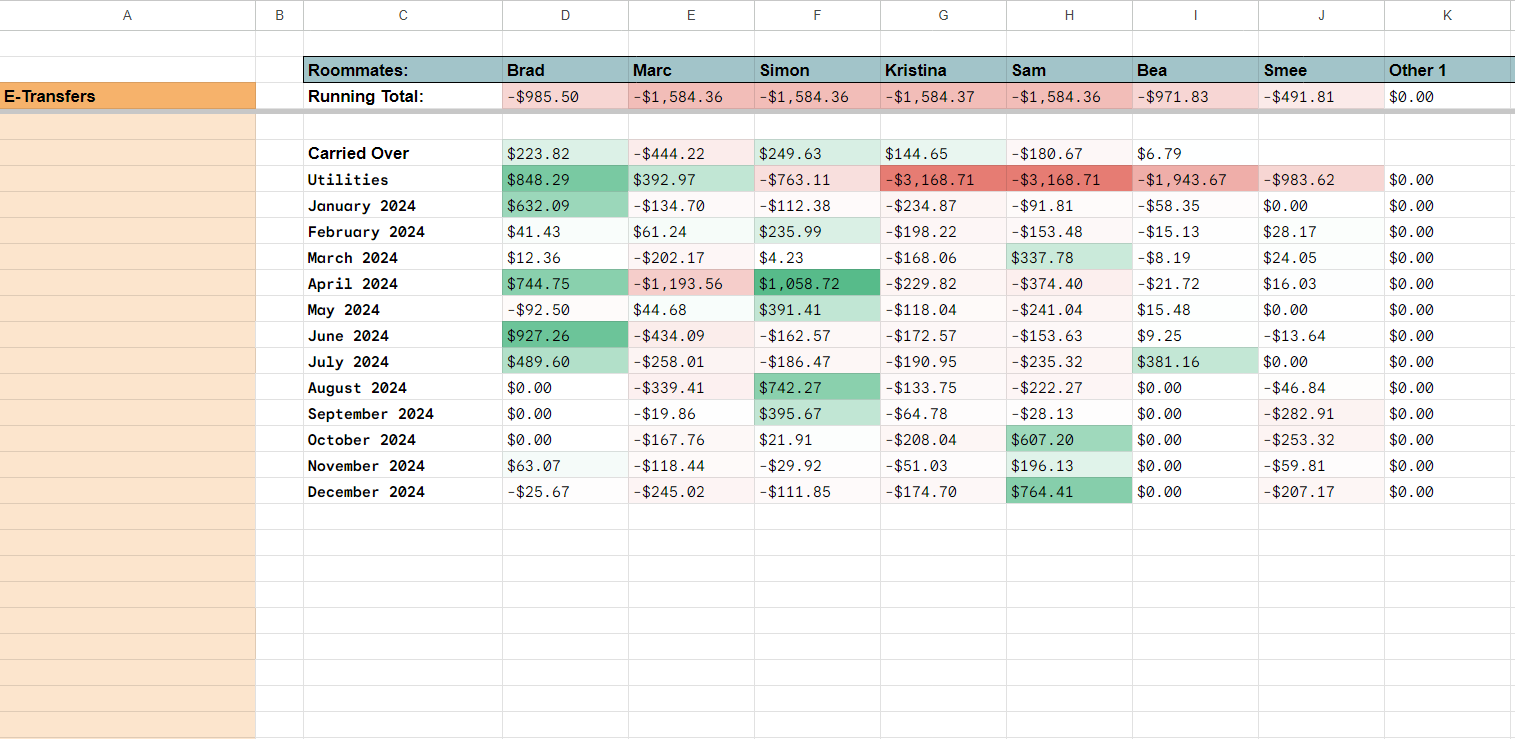Click Brad's June 2024 amount $927.26

coord(565,336)
